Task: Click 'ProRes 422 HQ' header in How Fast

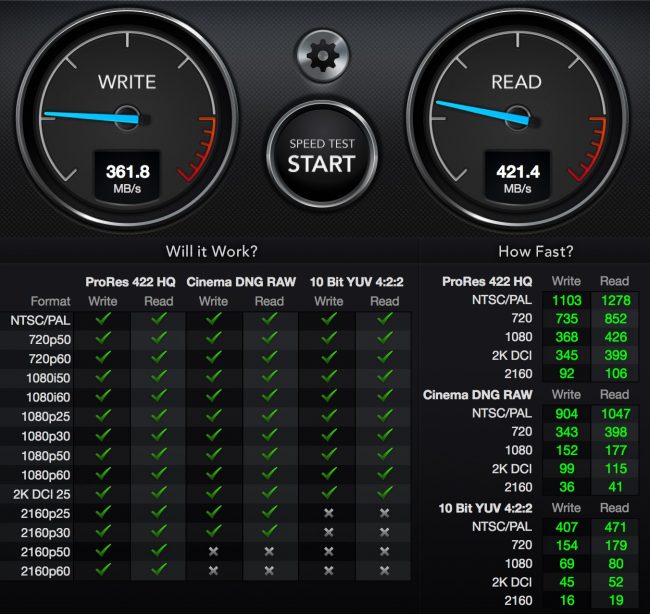Action: [487, 282]
